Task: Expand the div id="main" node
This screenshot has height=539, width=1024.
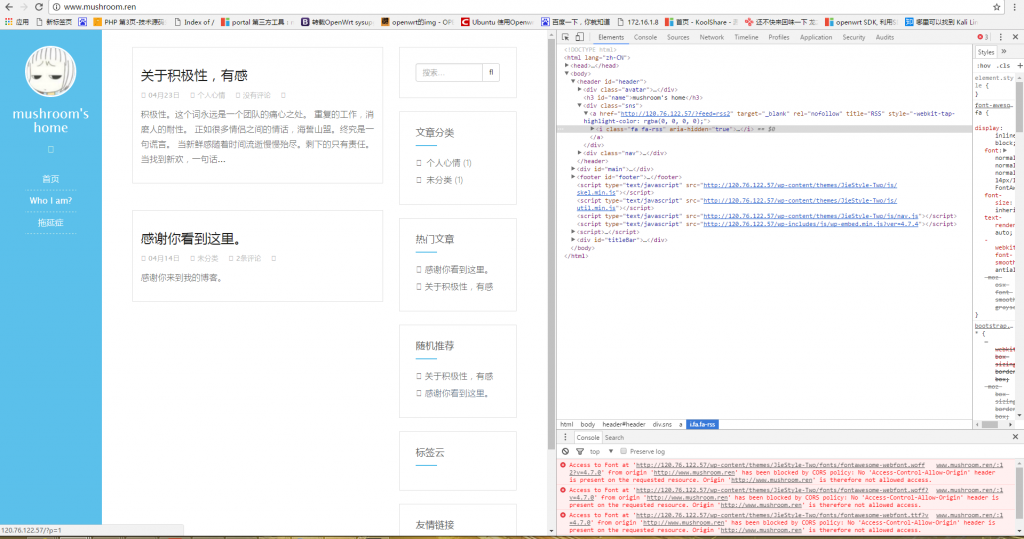Action: click(573, 169)
